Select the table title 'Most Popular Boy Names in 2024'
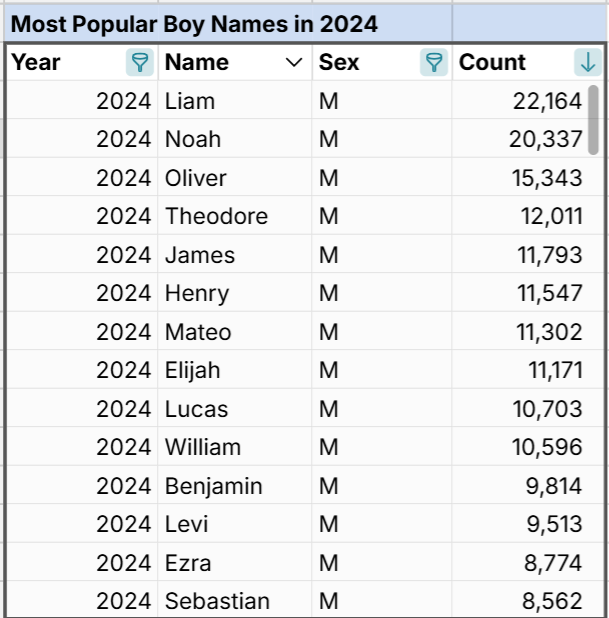Image resolution: width=609 pixels, height=618 pixels. [x=194, y=24]
